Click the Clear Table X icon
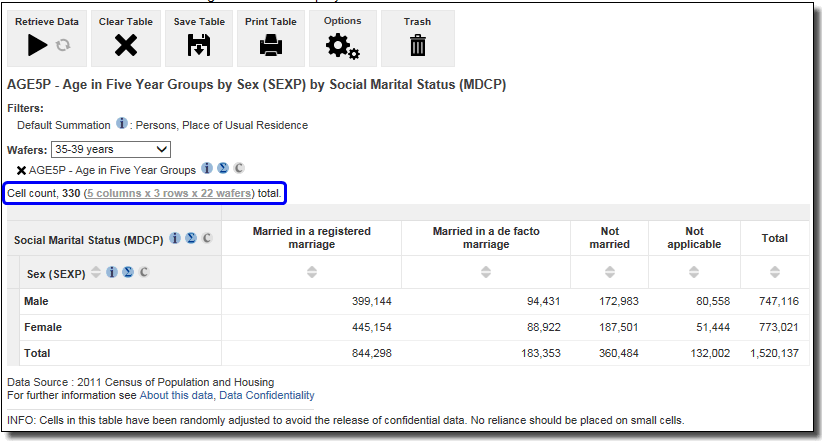The height and width of the screenshot is (441, 822). click(x=125, y=45)
